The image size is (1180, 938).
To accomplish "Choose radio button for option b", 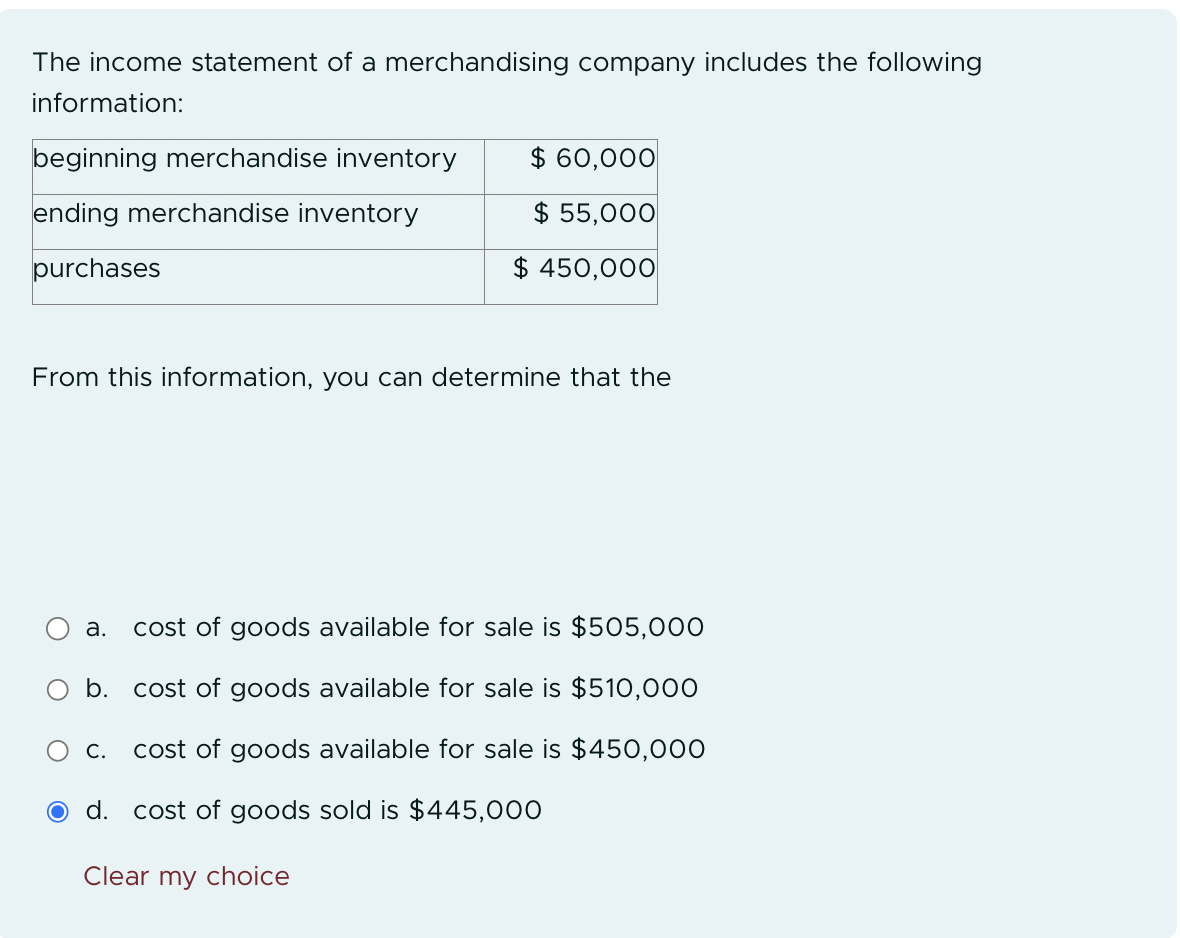I will (58, 690).
